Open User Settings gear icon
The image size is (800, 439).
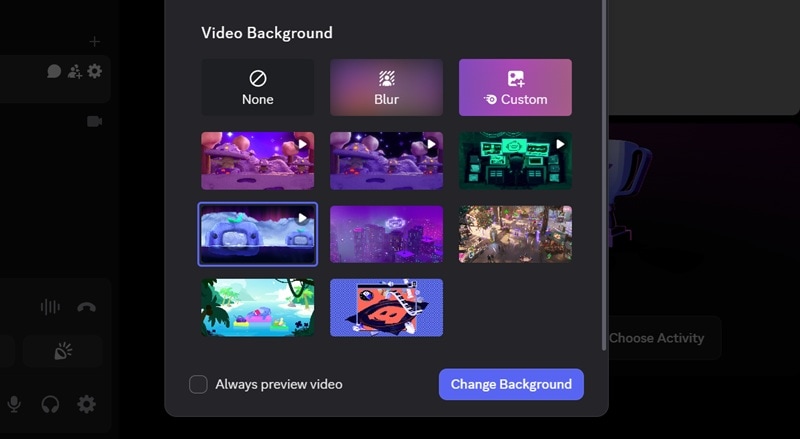click(x=86, y=404)
